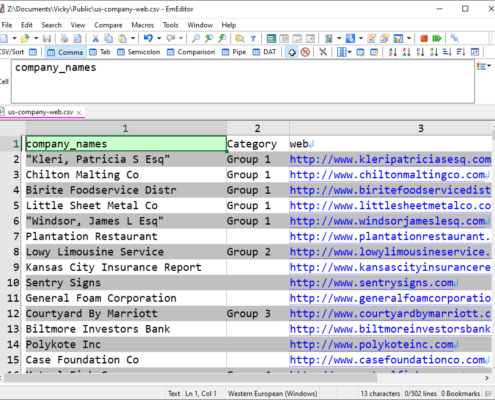495x400 pixels.
Task: Click the Open file folder icon
Action: [x=25, y=38]
